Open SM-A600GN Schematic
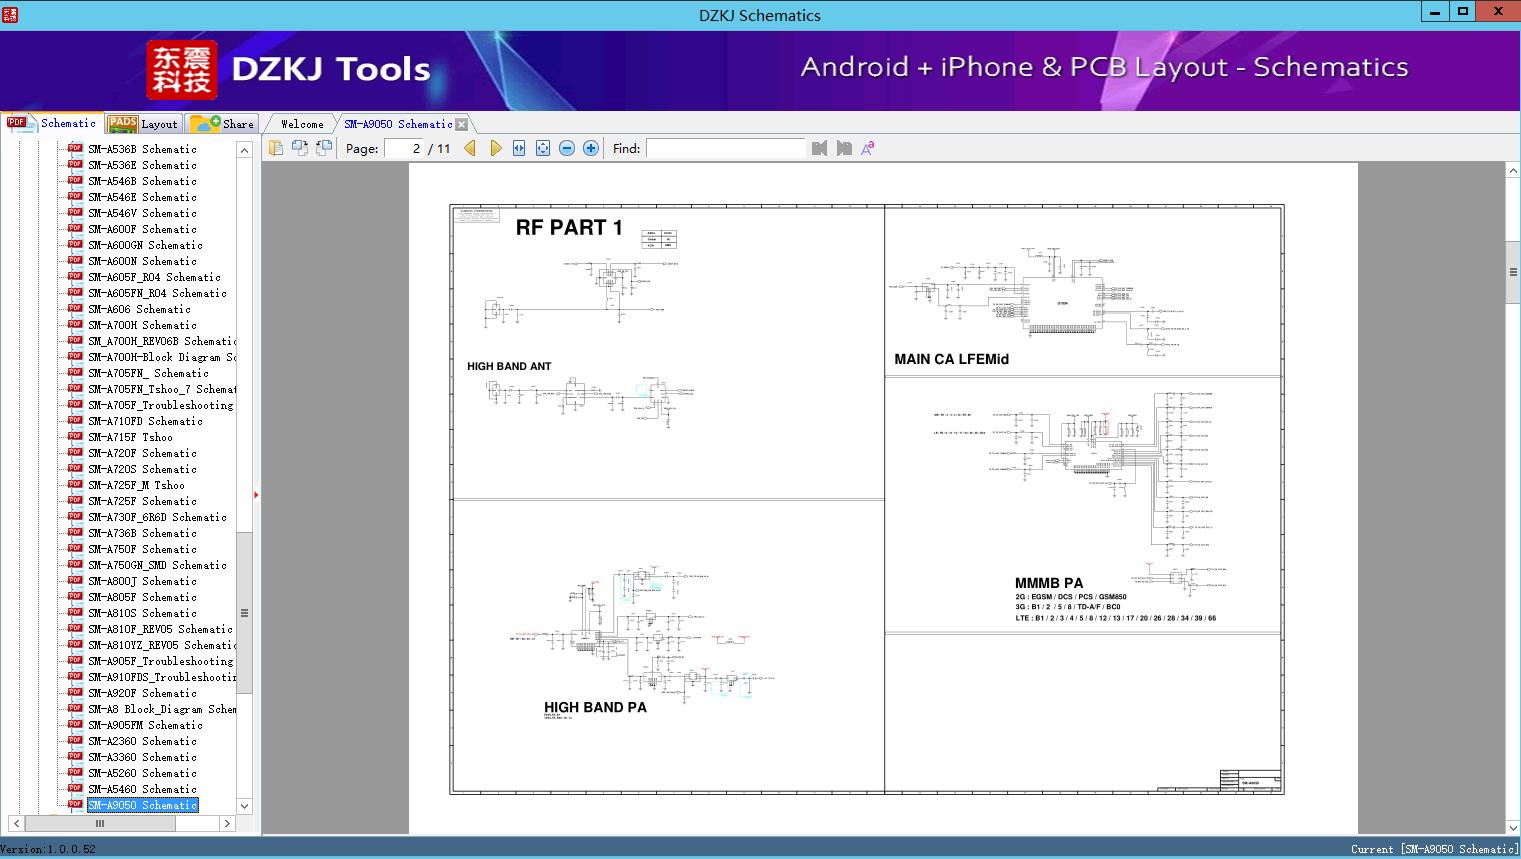This screenshot has width=1521, height=859. pos(145,245)
